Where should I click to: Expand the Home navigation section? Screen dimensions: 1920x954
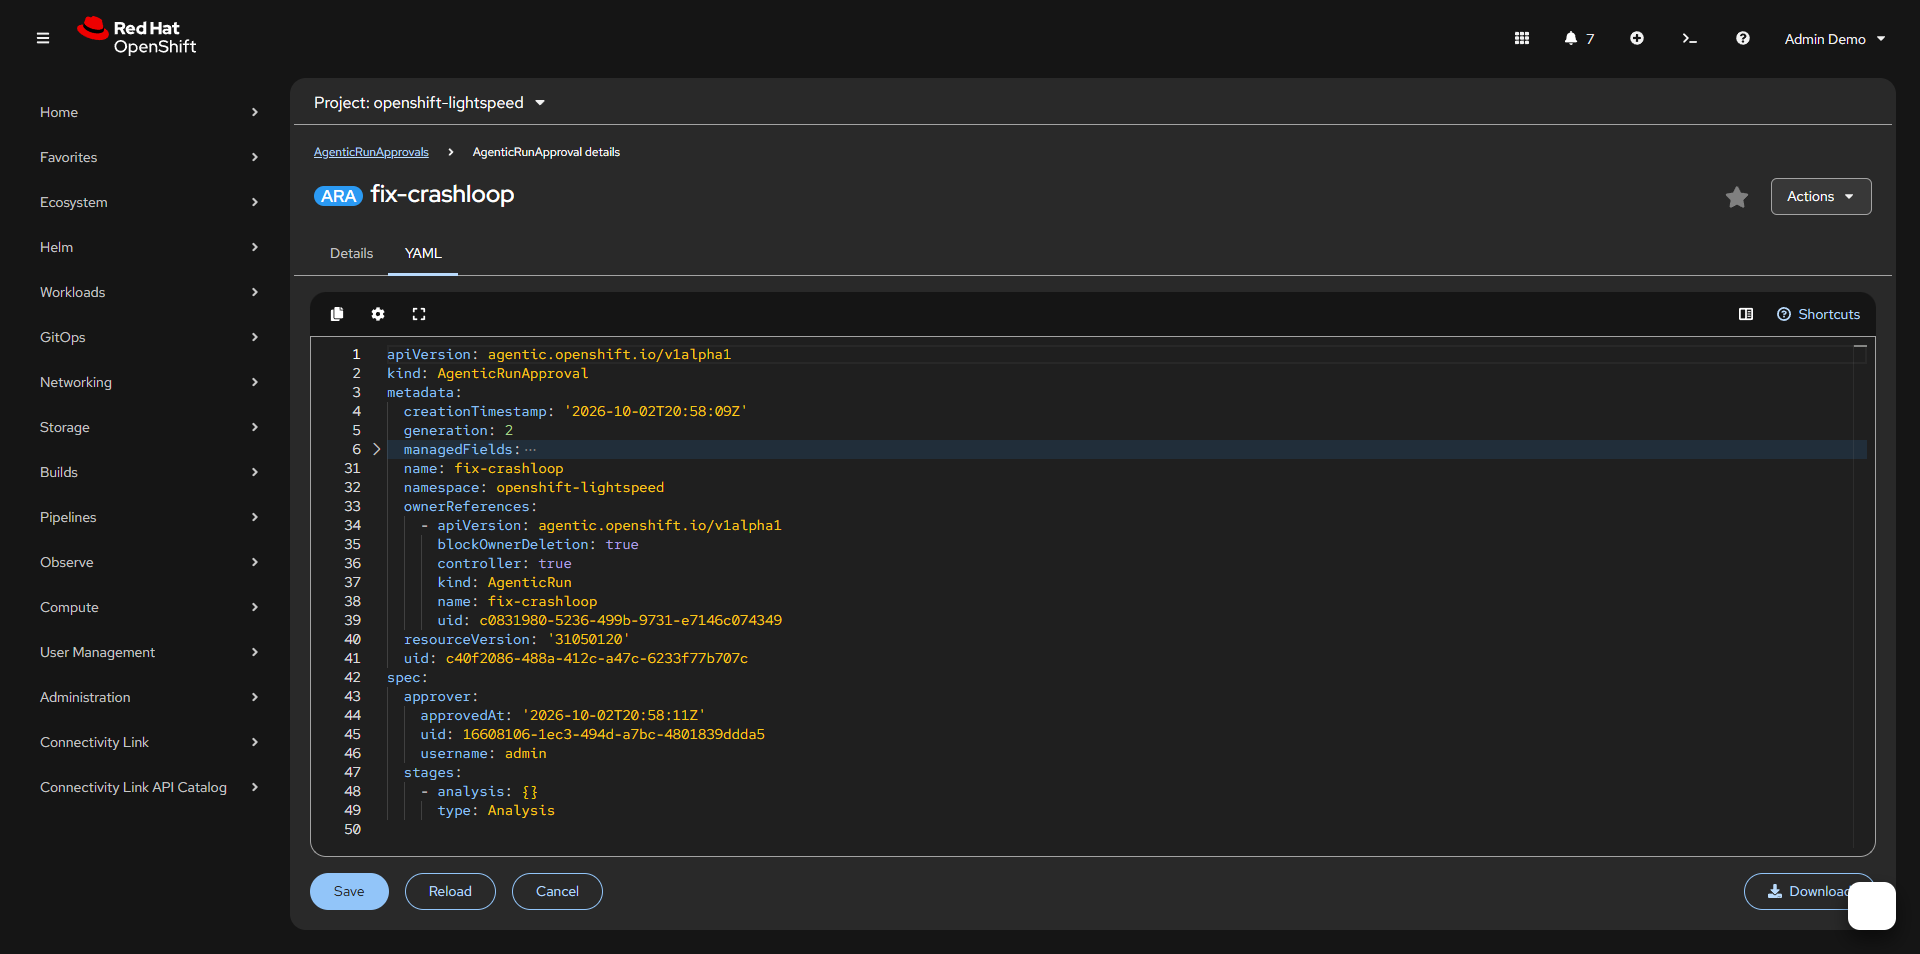149,112
